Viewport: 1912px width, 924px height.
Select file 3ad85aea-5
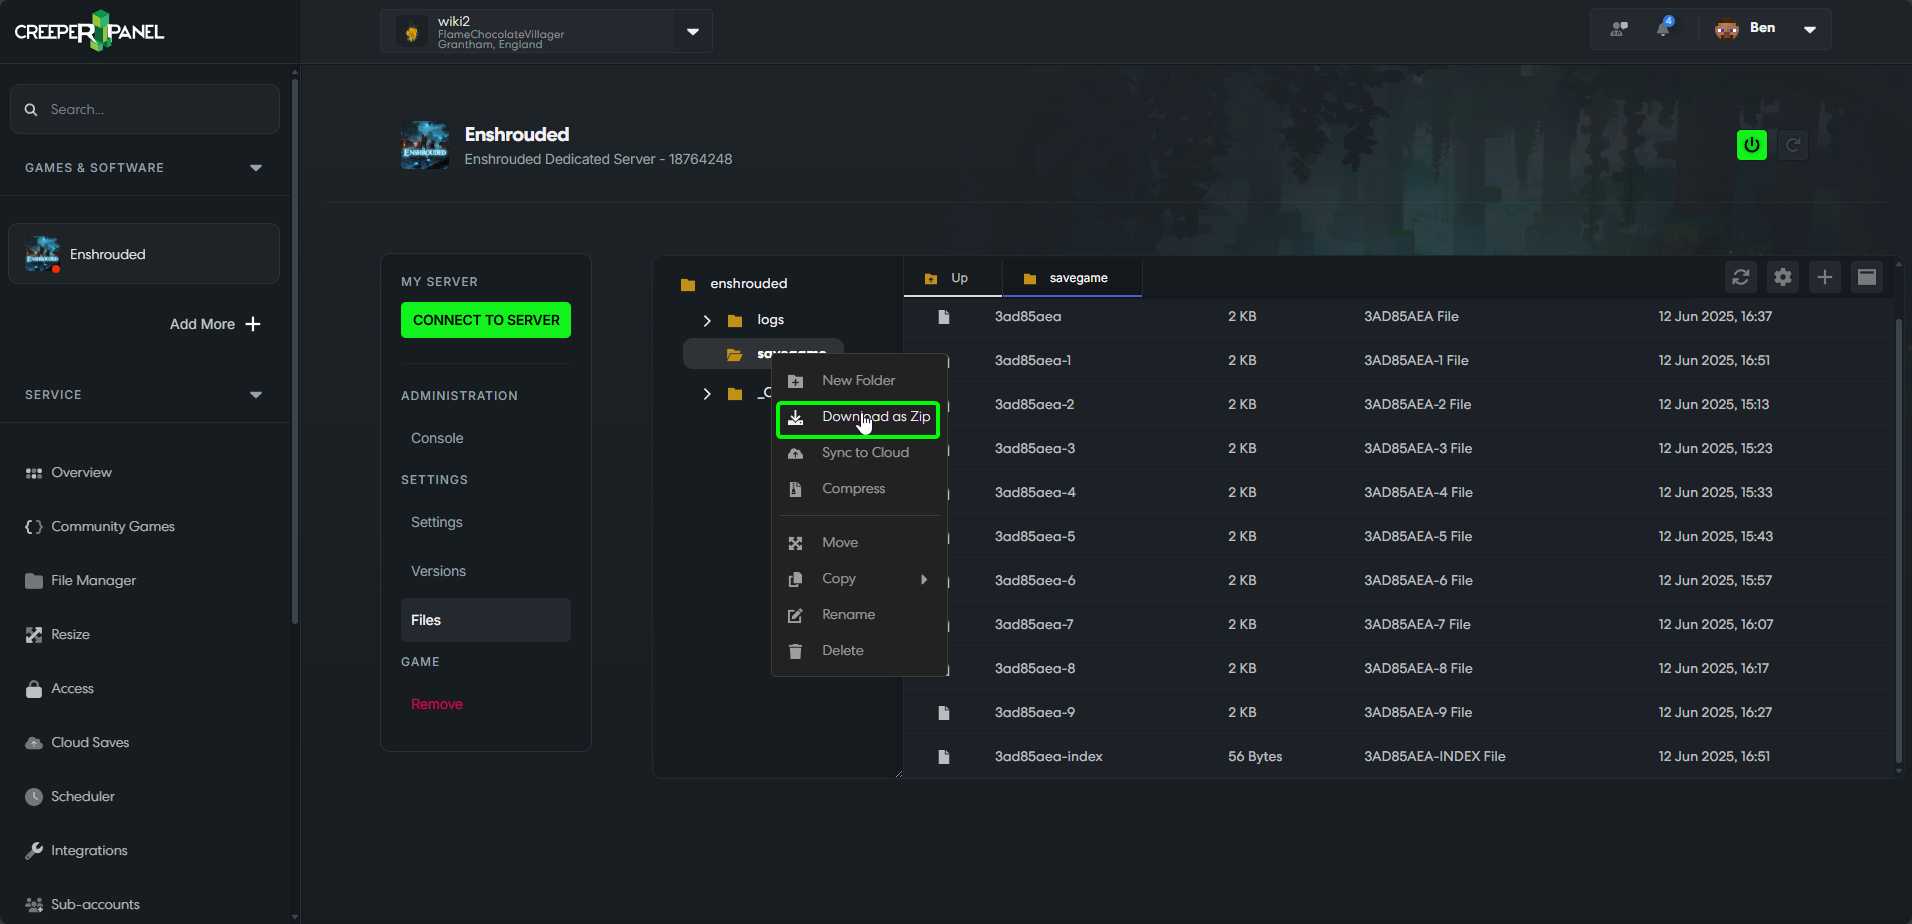1035,536
